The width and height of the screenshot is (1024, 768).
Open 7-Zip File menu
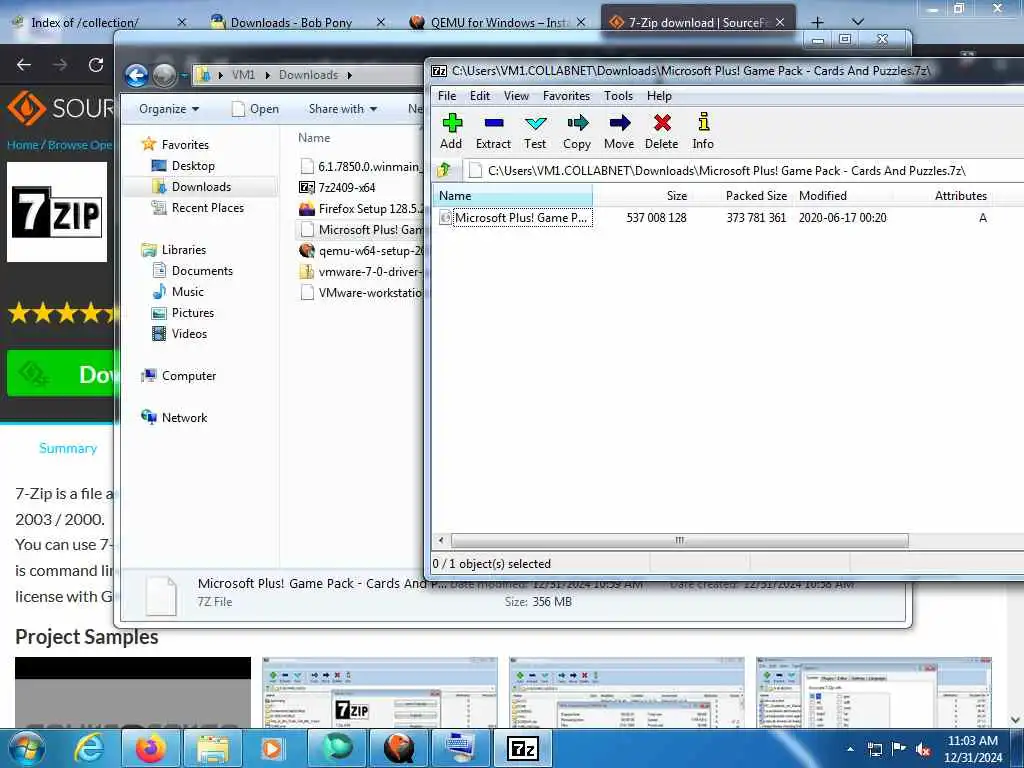tap(447, 96)
